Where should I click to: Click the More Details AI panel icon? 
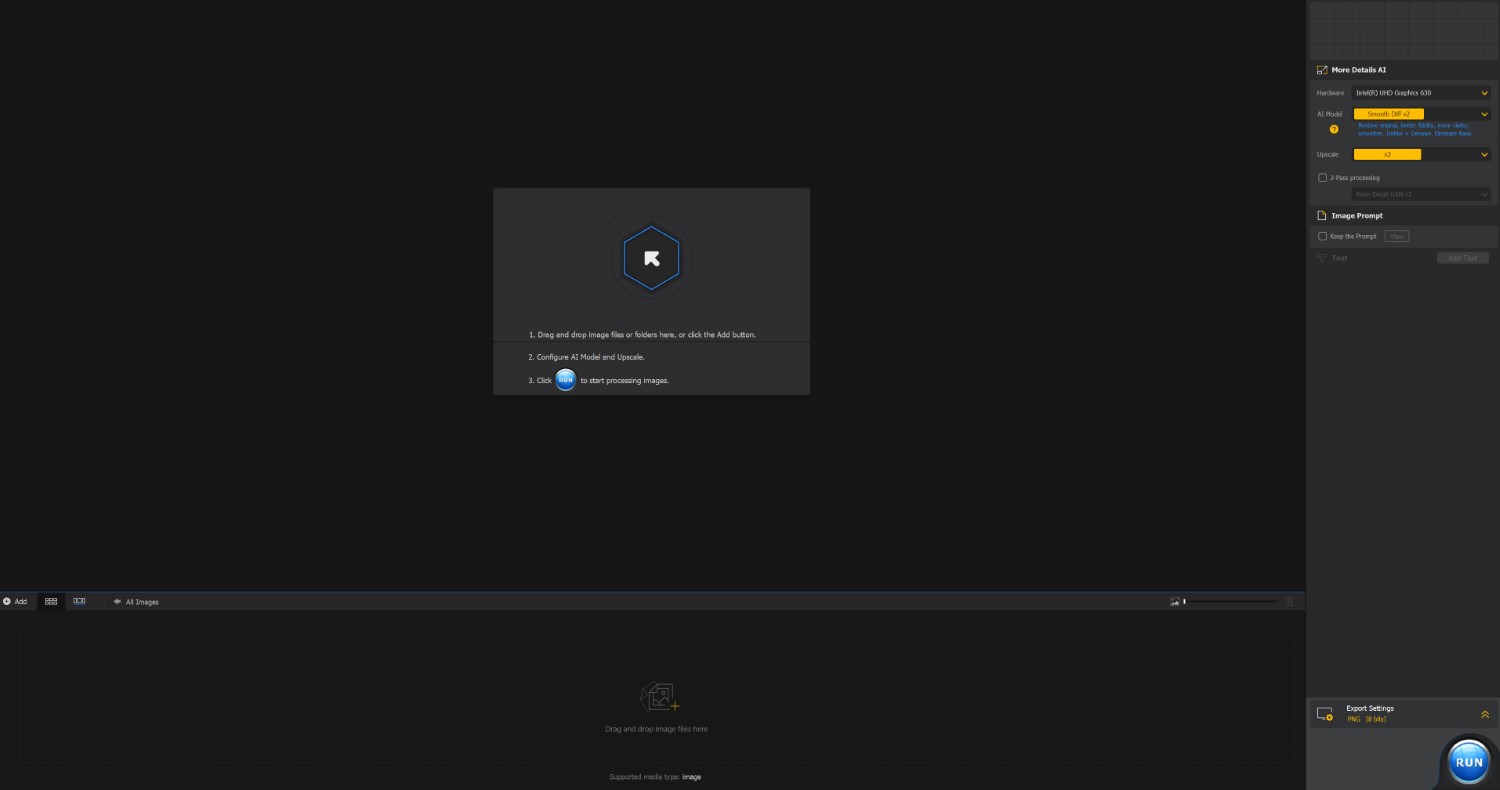1322,70
